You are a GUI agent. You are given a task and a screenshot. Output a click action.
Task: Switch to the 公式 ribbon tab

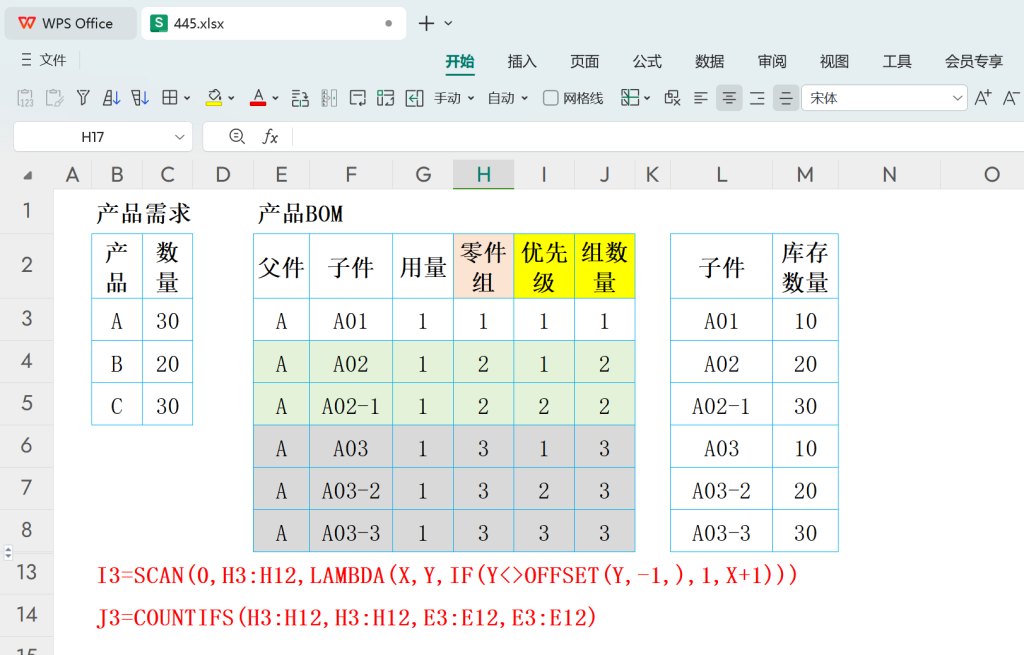647,61
